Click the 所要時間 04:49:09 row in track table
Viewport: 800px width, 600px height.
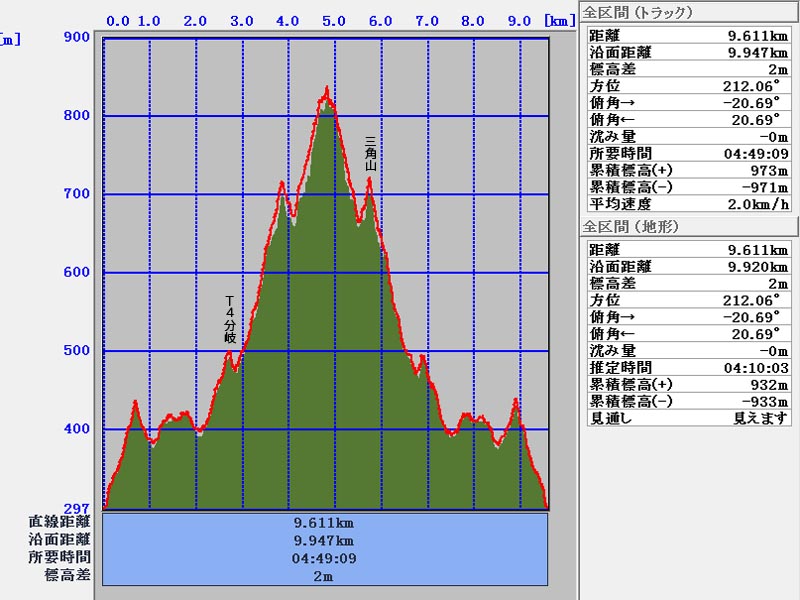[x=687, y=153]
